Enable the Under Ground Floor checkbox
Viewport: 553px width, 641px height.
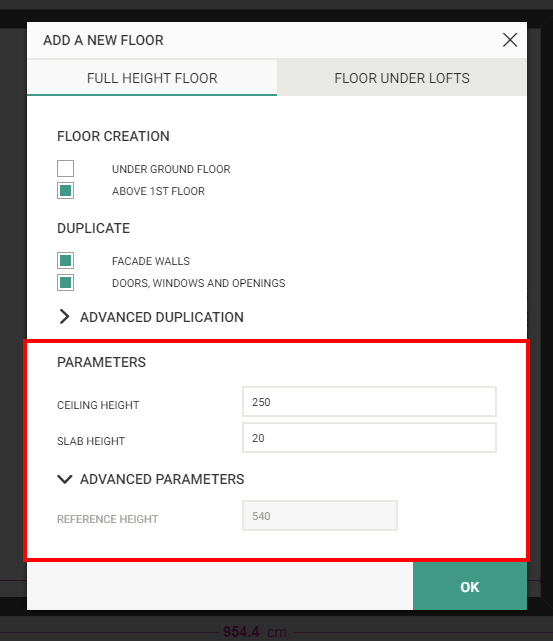(x=65, y=168)
